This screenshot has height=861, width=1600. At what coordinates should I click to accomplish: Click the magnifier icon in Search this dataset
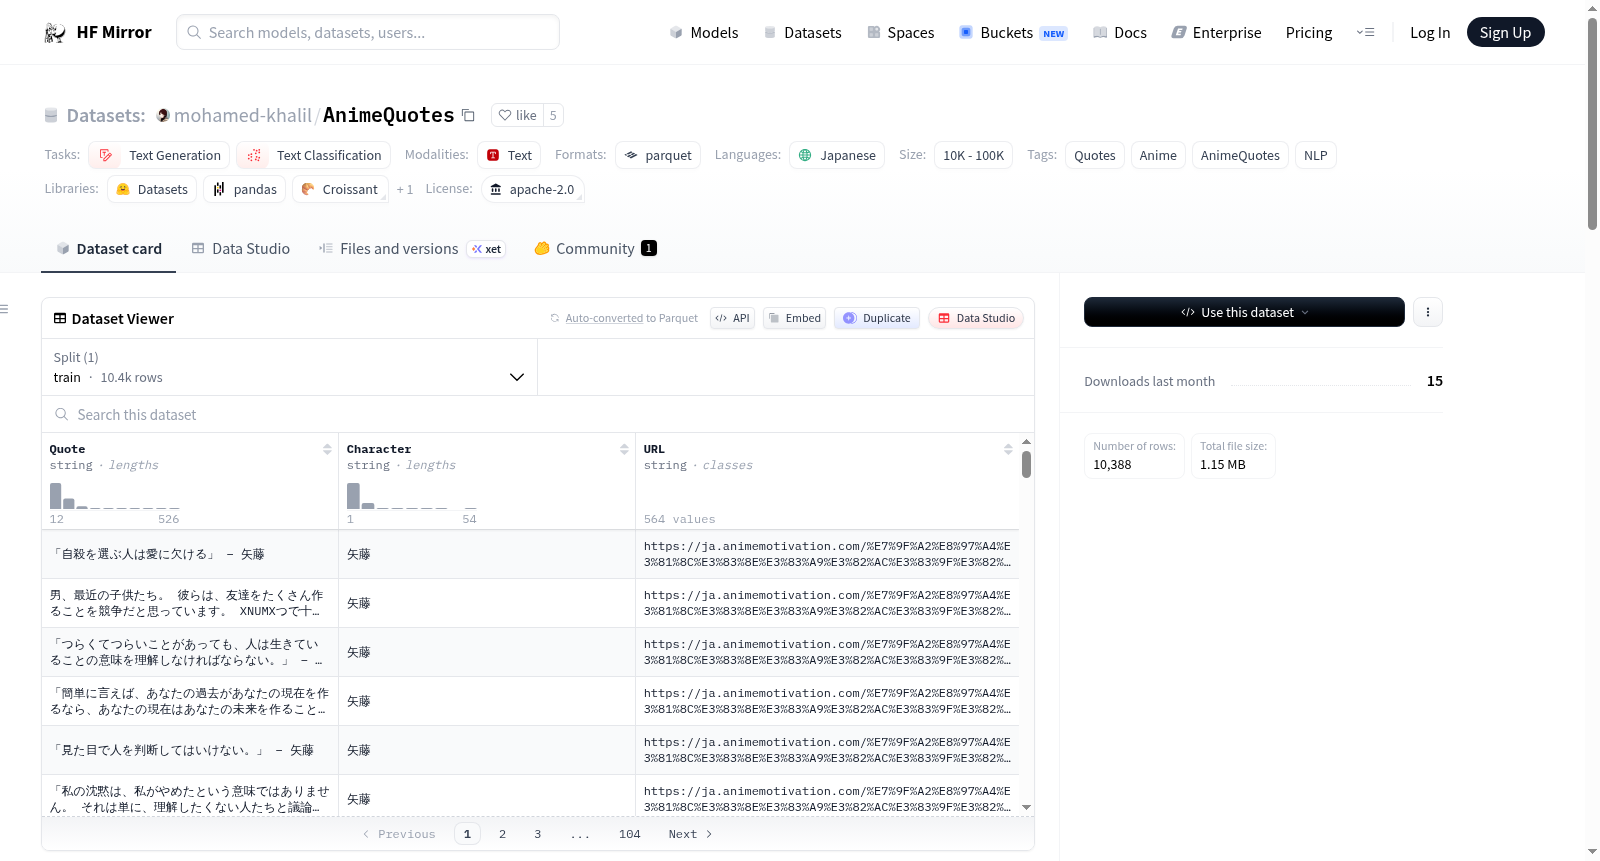62,414
